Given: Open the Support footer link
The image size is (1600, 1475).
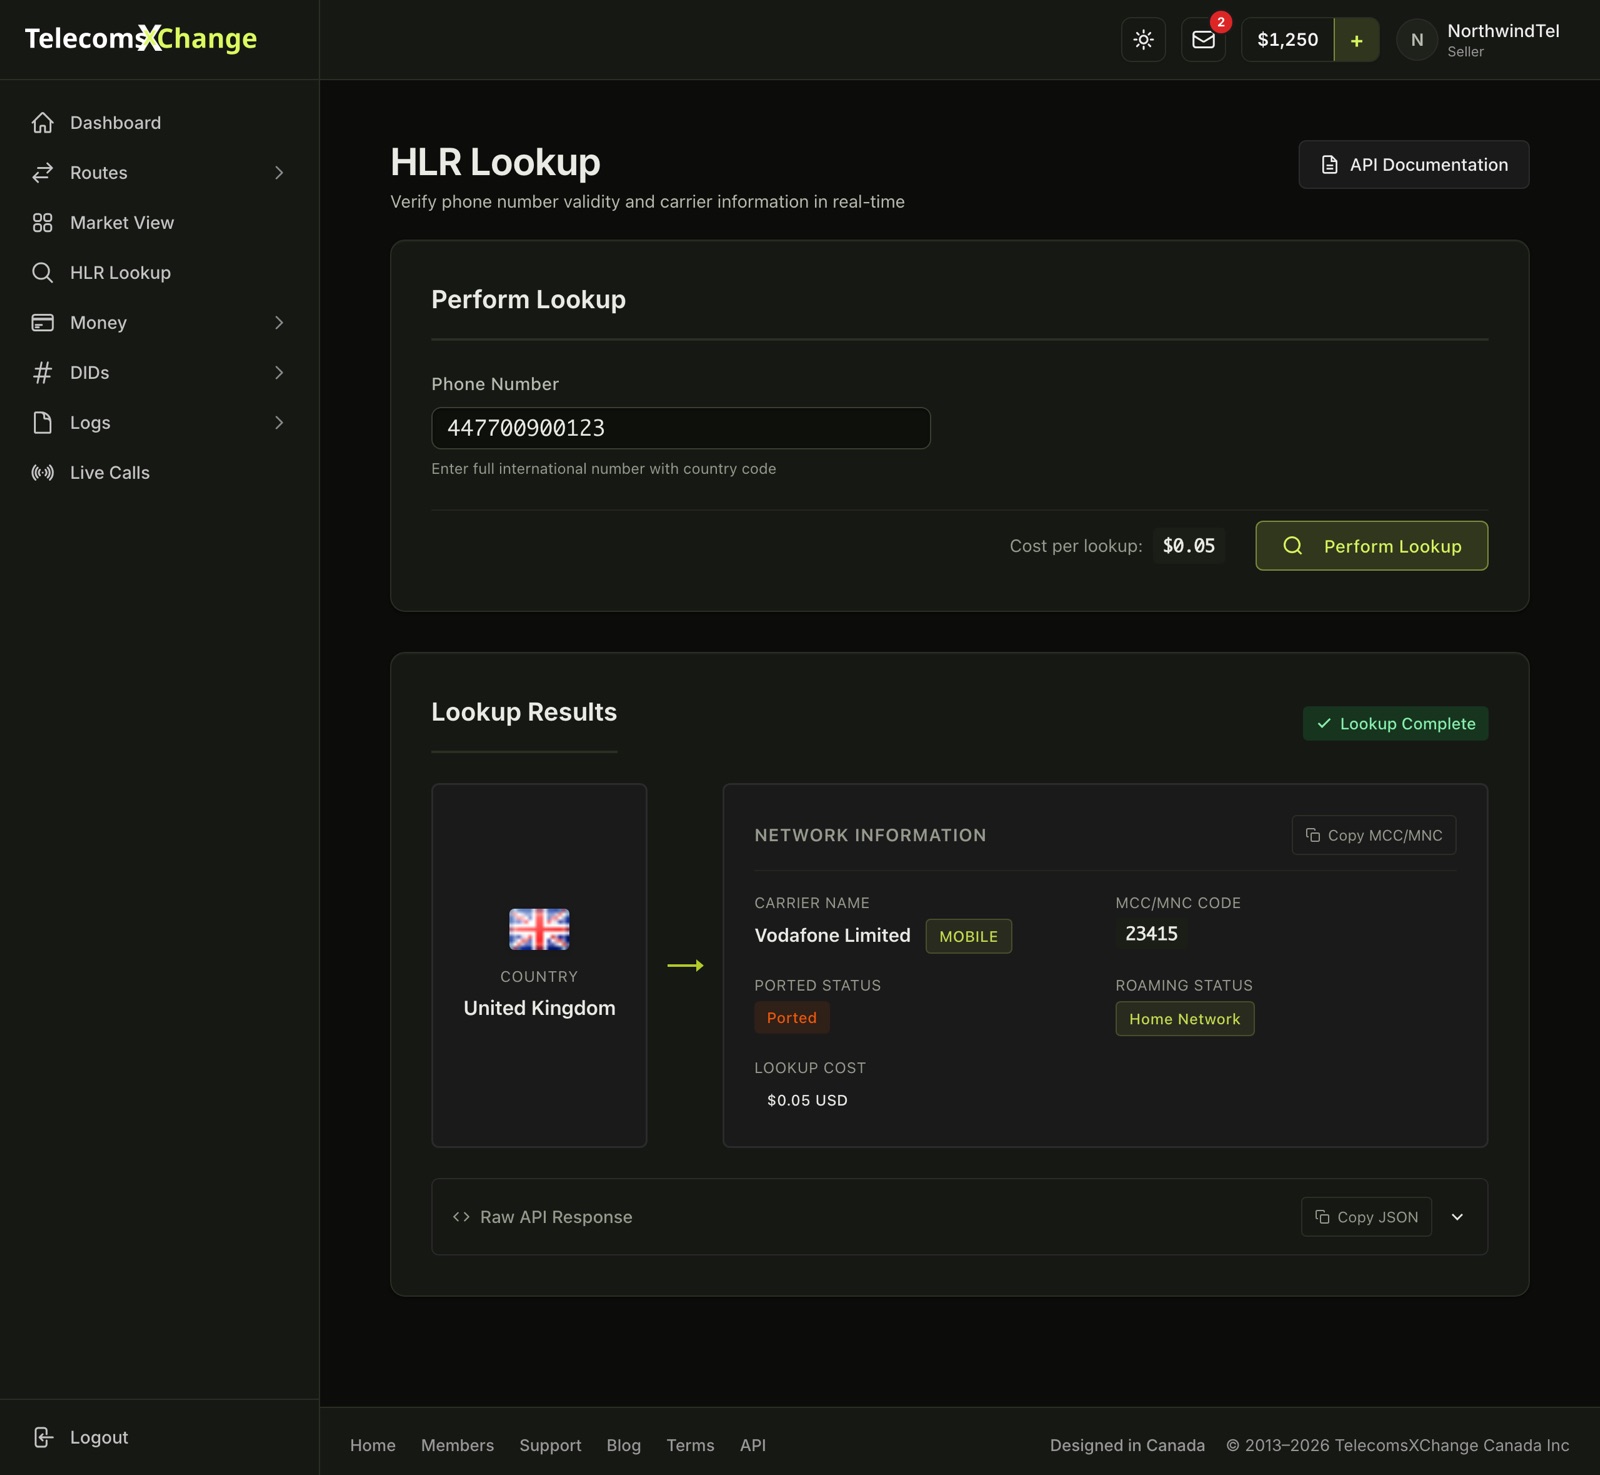Looking at the screenshot, I should click(550, 1445).
